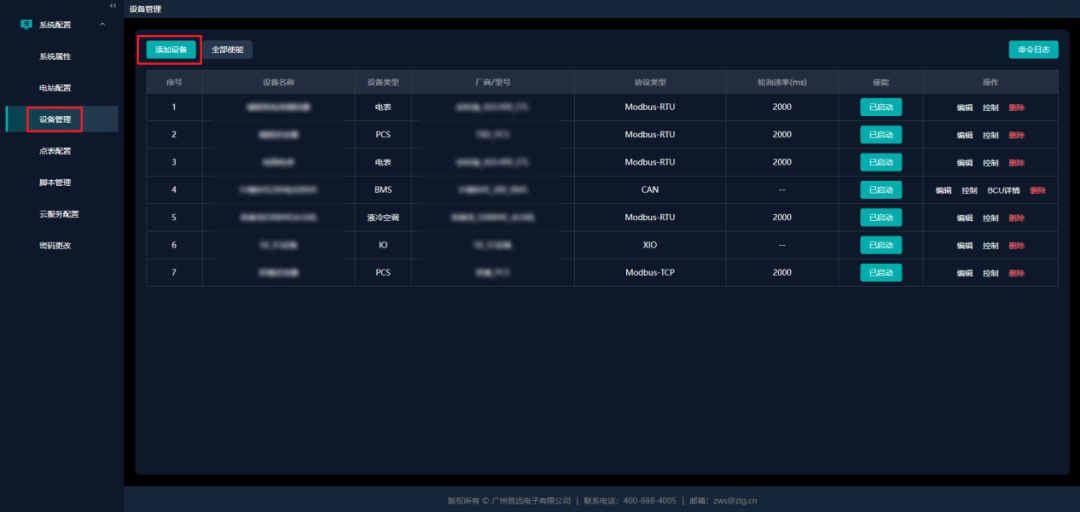Go to 点表配置 page
This screenshot has height=512, width=1080.
[x=55, y=151]
